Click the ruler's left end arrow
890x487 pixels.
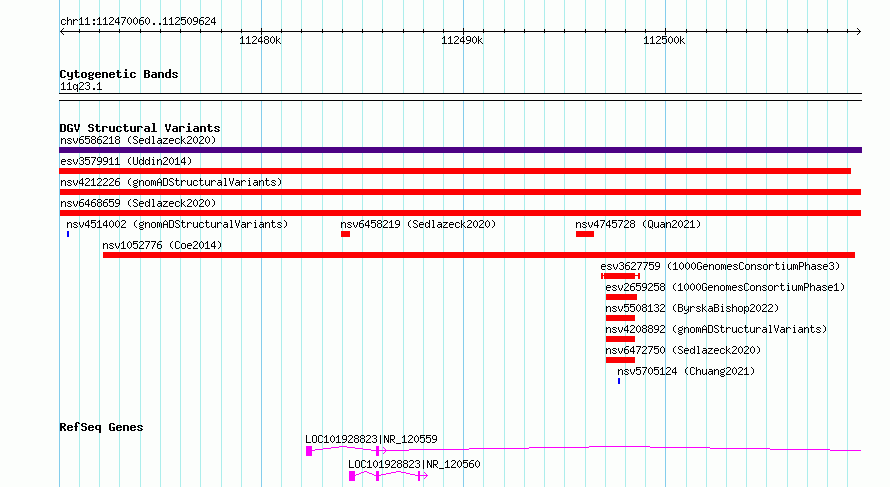click(62, 31)
